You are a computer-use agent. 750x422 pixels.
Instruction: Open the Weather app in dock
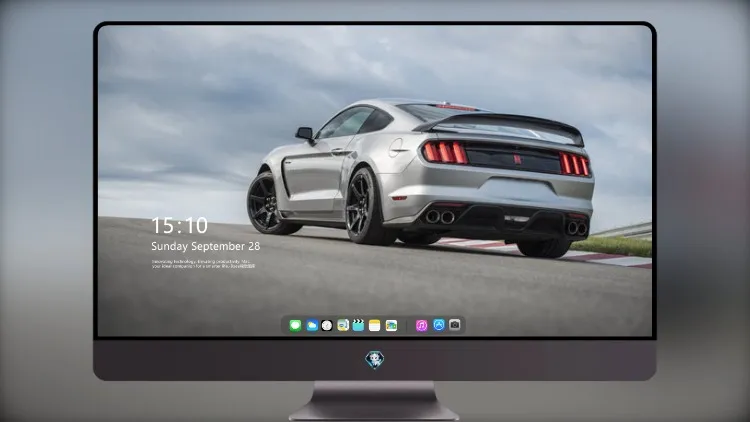click(x=312, y=325)
